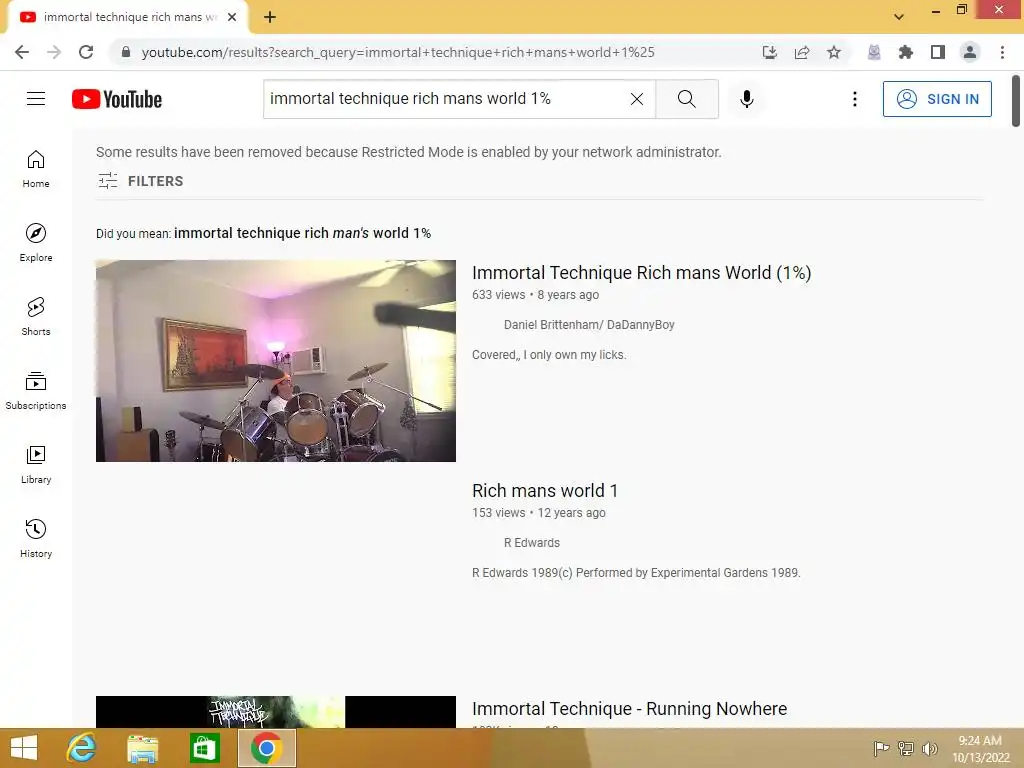Open Shorts in the sidebar
1024x768 pixels.
coord(36,316)
